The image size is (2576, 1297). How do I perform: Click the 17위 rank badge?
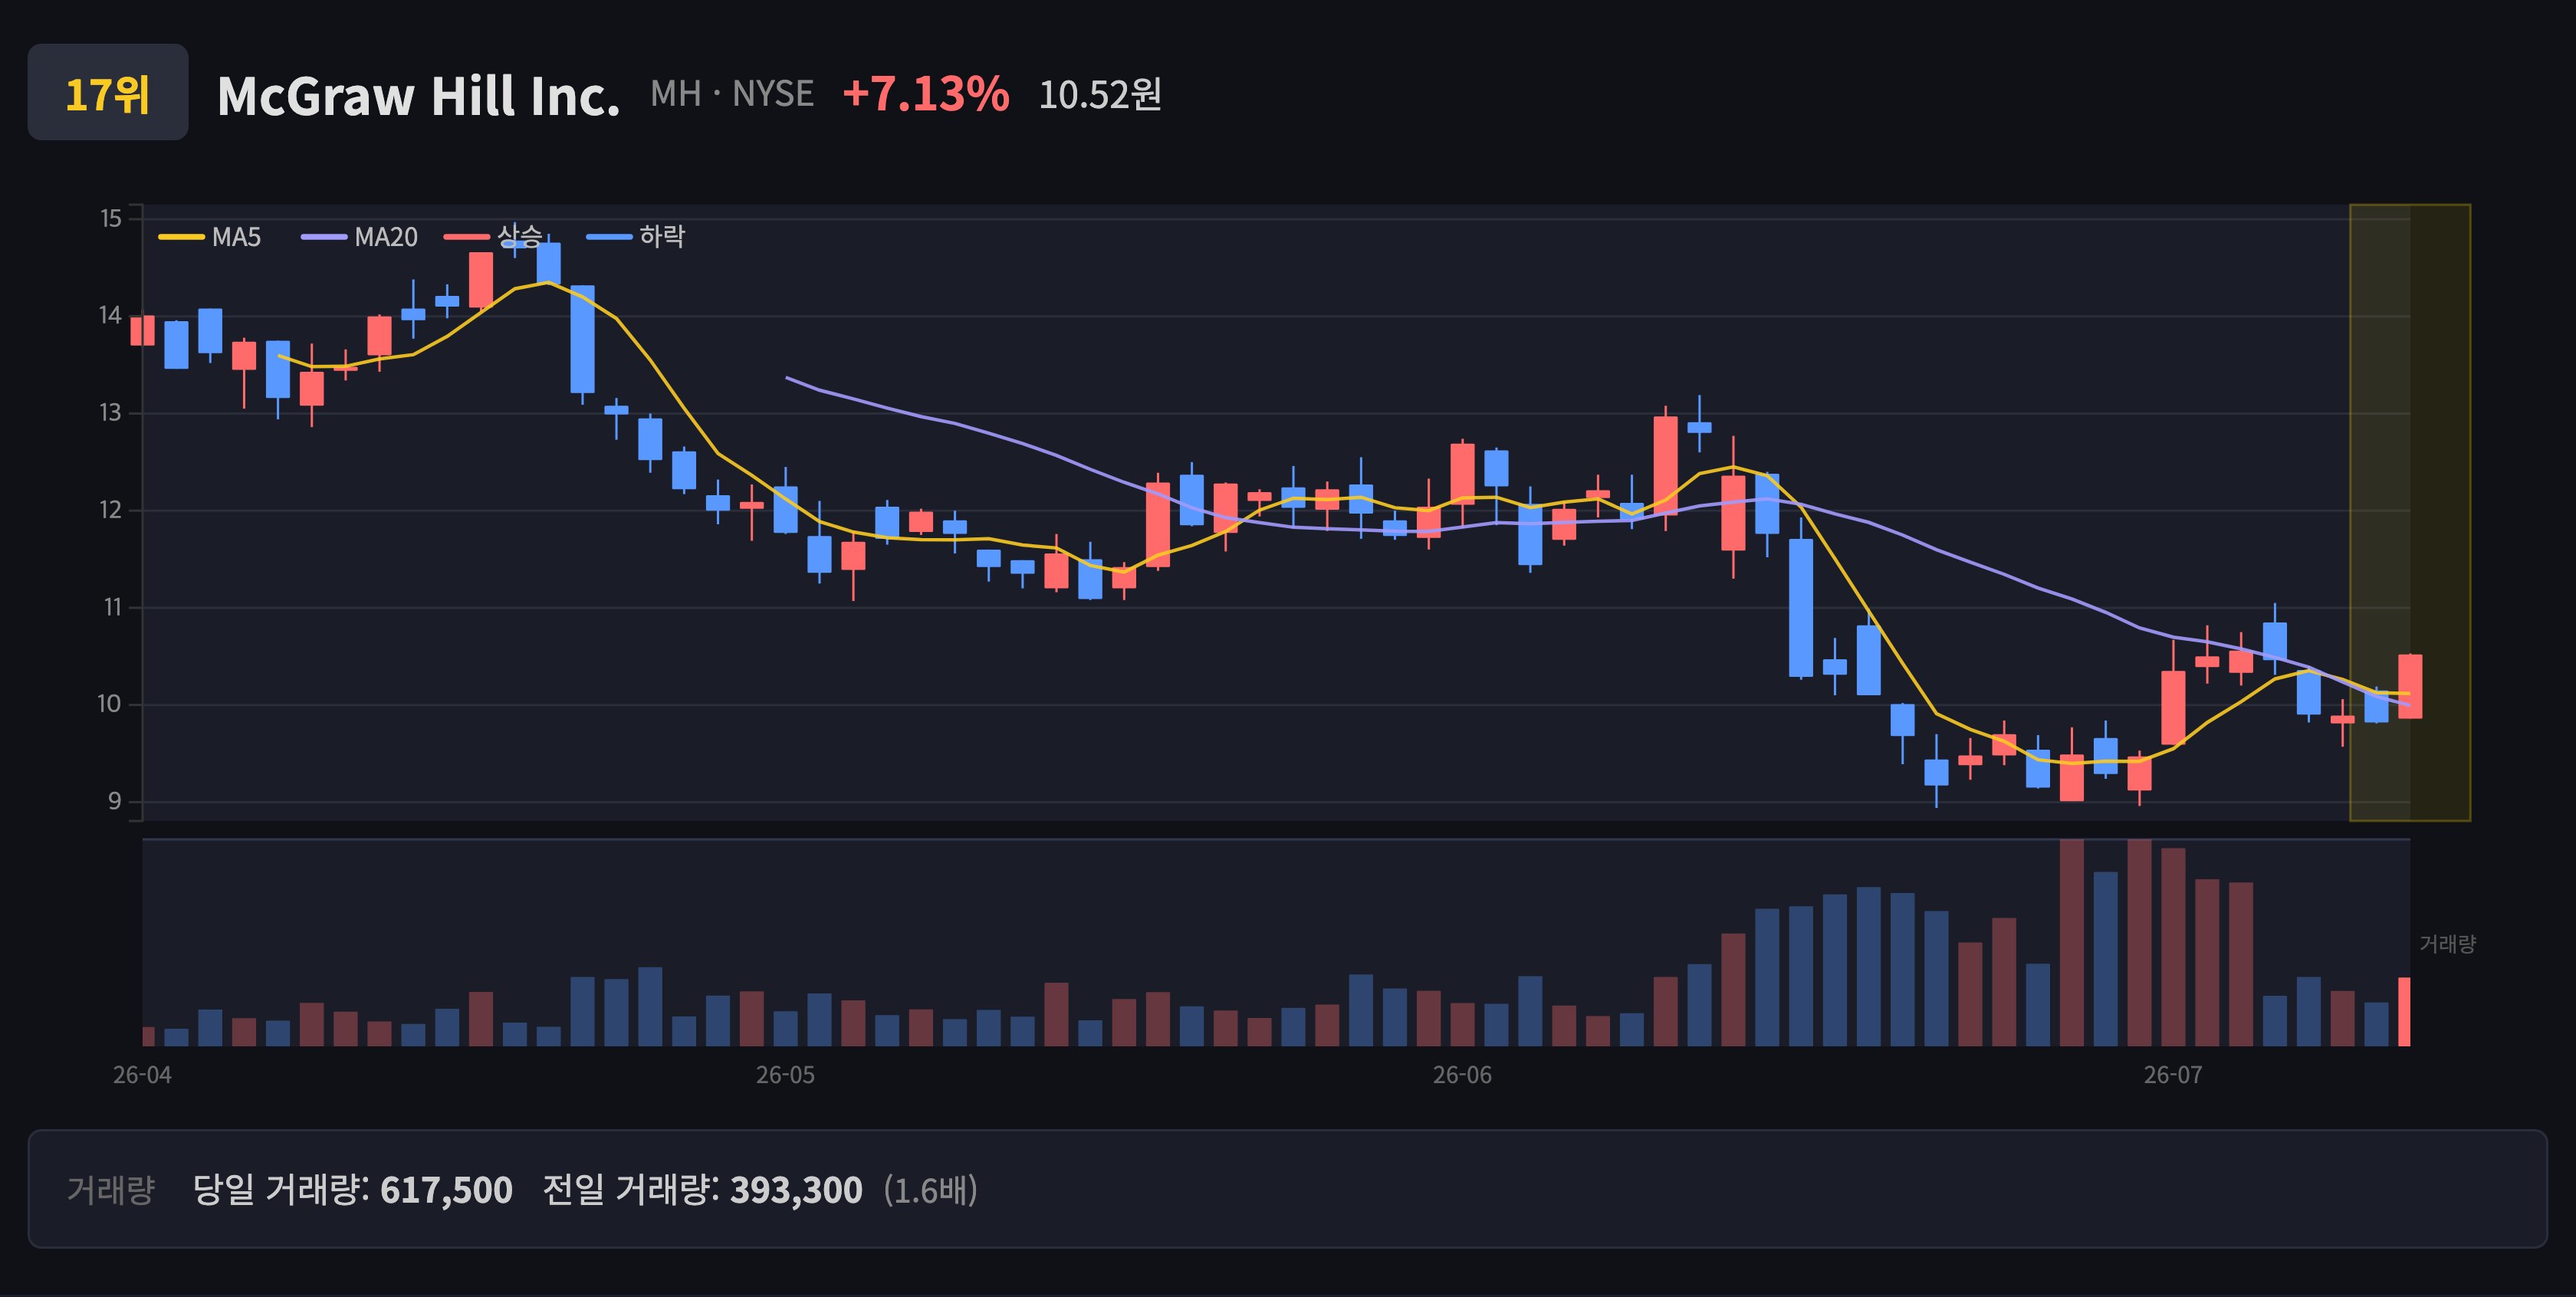point(107,92)
